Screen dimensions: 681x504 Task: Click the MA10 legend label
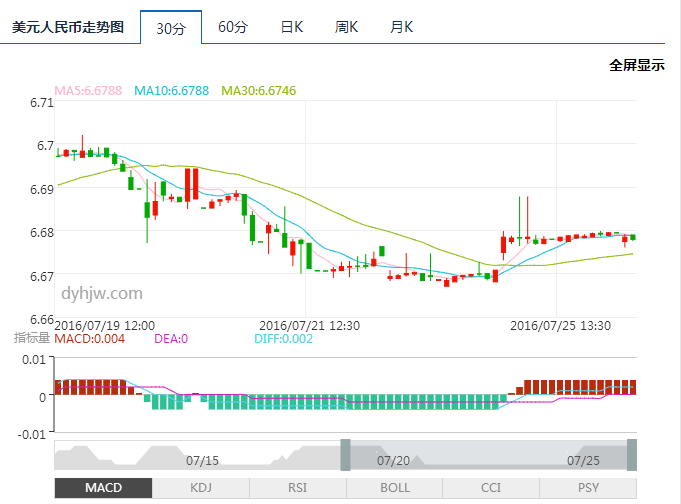pyautogui.click(x=171, y=91)
